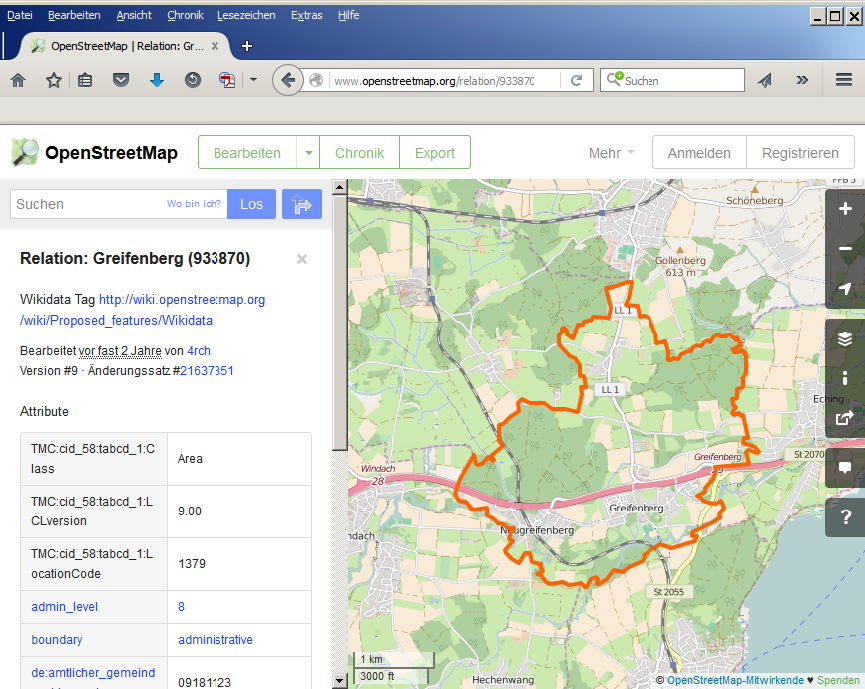Close the Relation Greifenberg sidebar
This screenshot has height=689, width=865.
pyautogui.click(x=302, y=259)
